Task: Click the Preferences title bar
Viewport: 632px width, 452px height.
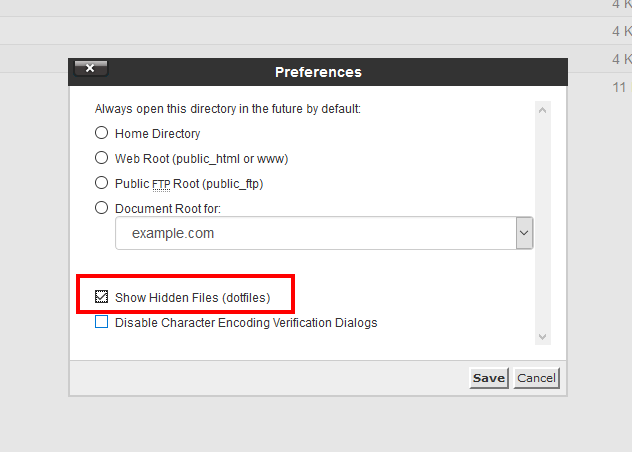Action: 318,72
